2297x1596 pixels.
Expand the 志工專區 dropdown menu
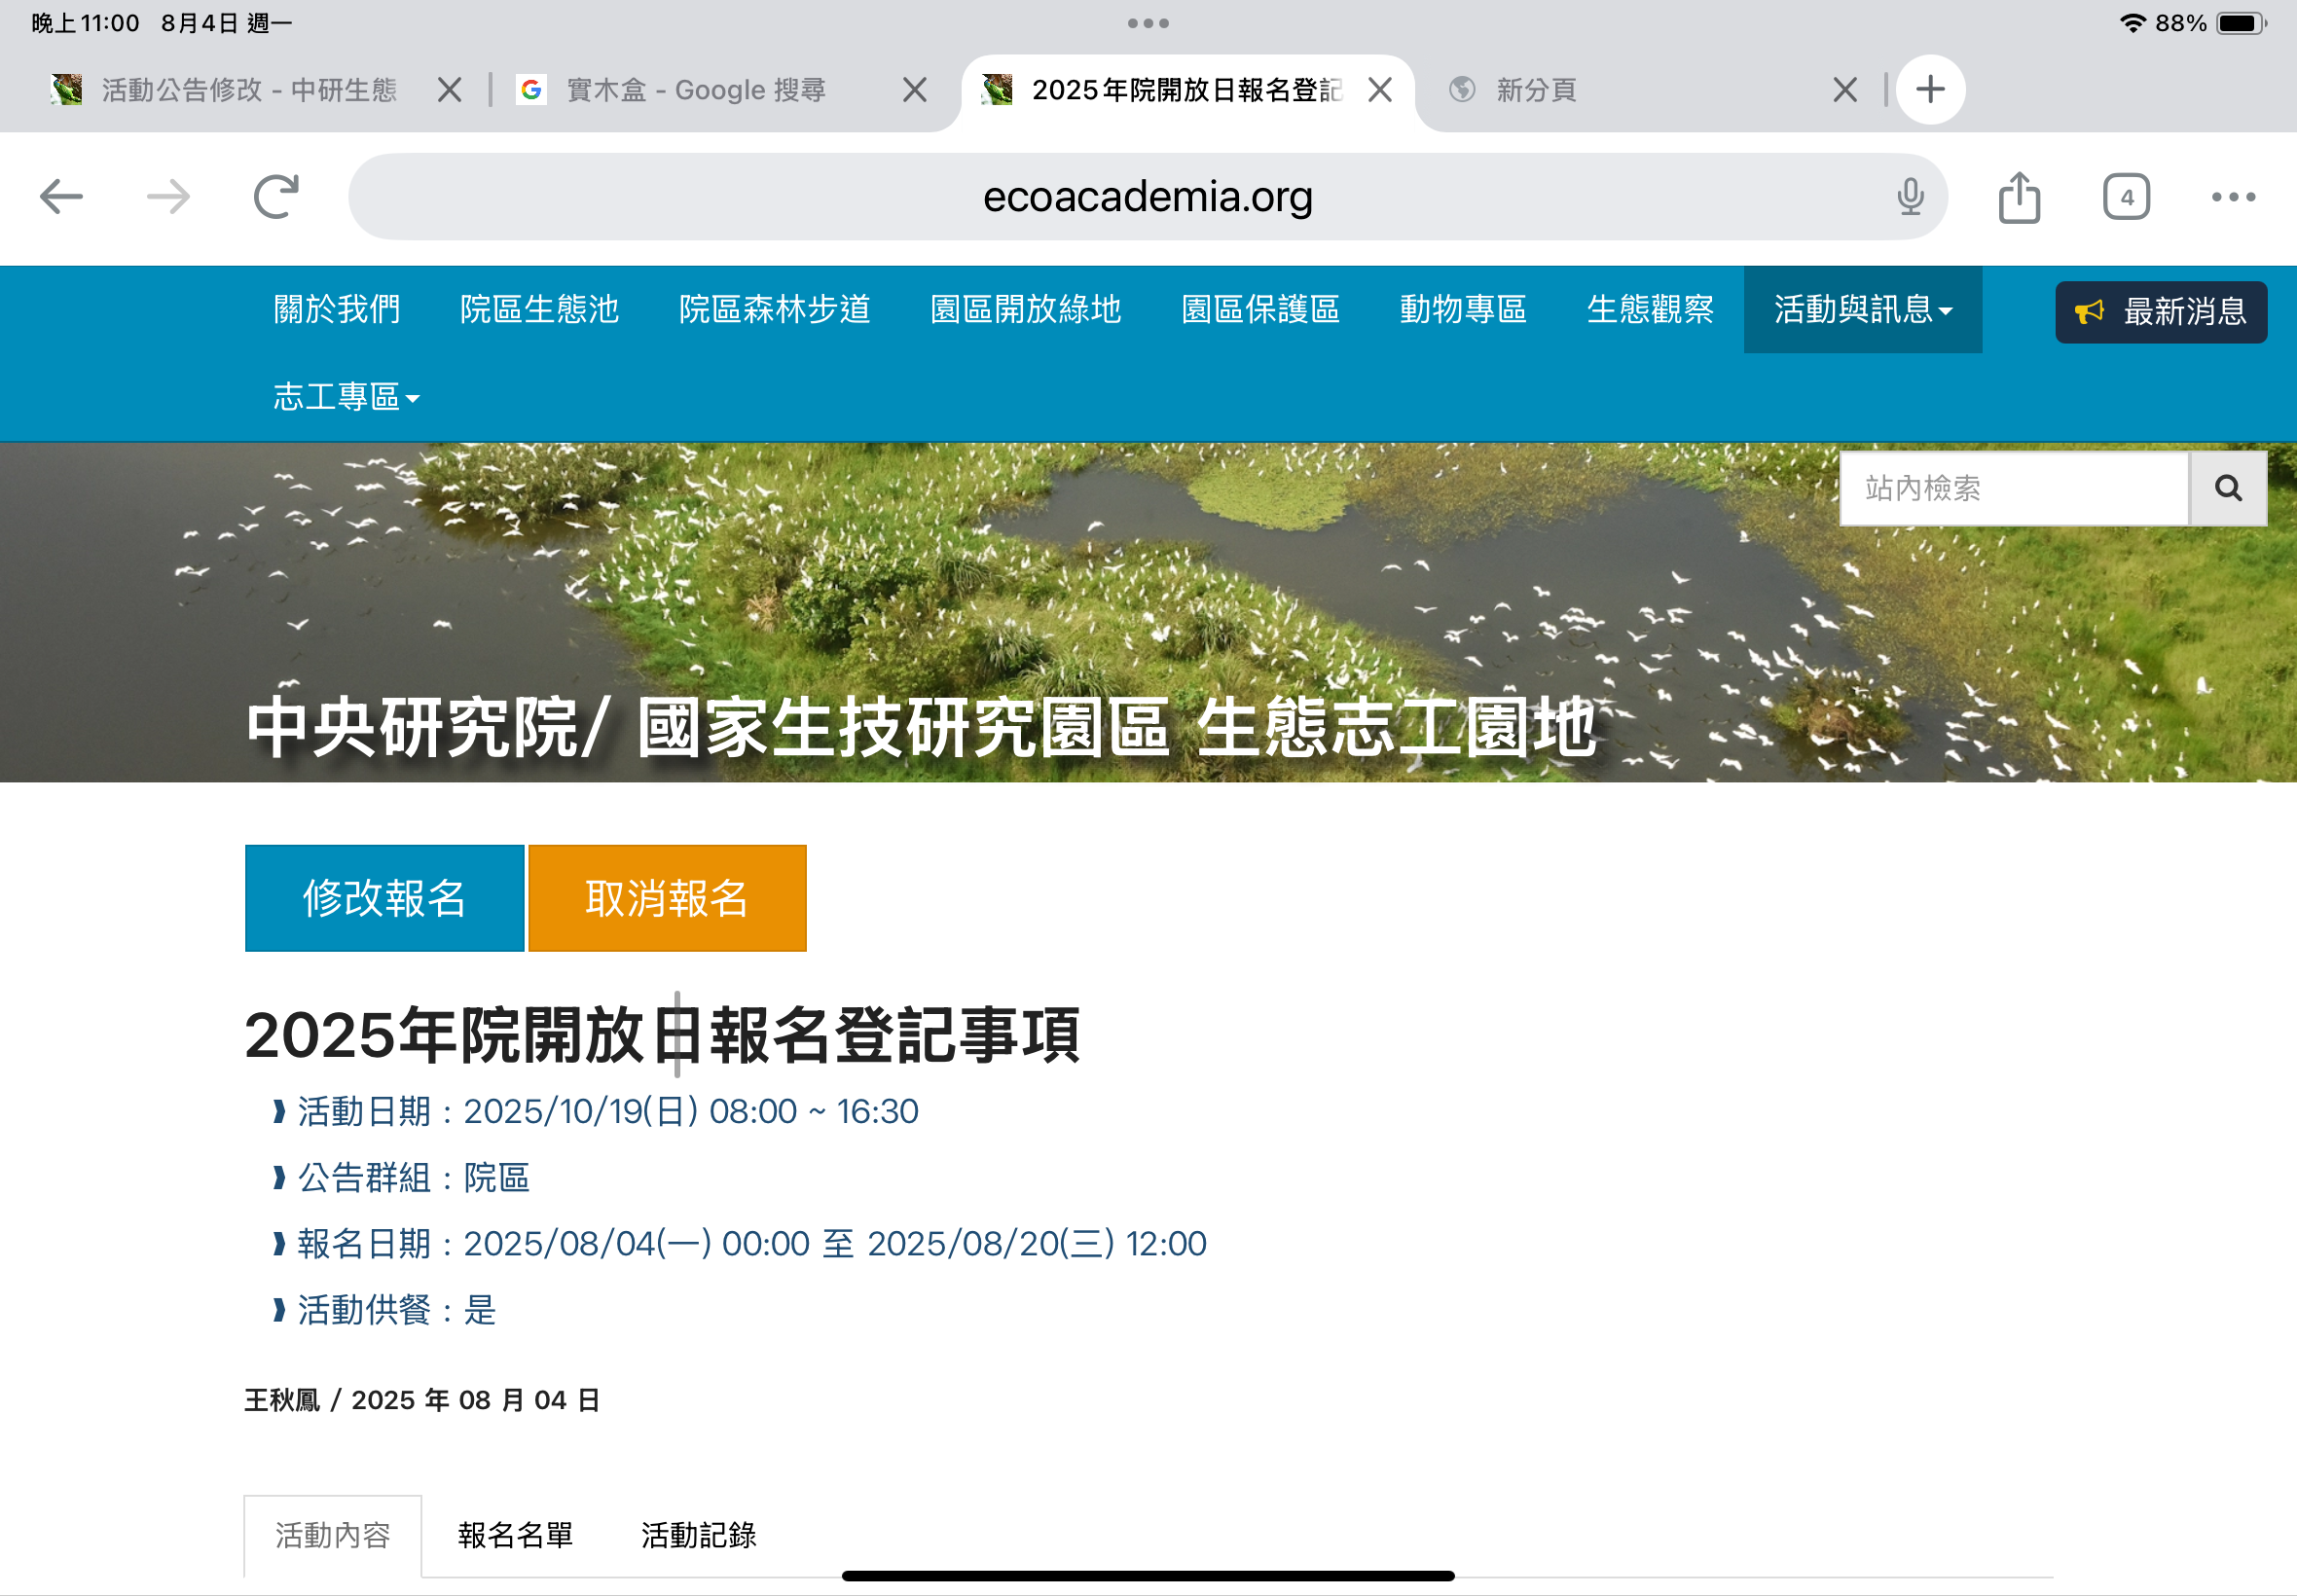coord(346,397)
